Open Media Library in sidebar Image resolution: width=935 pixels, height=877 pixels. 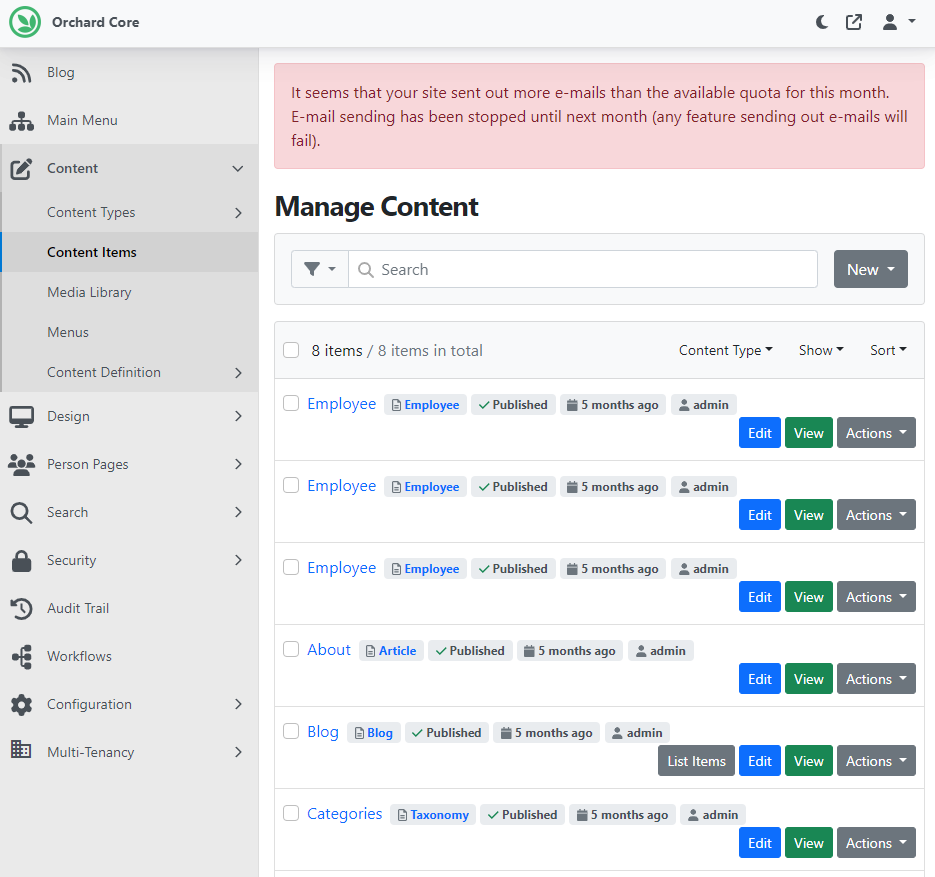(x=130, y=292)
